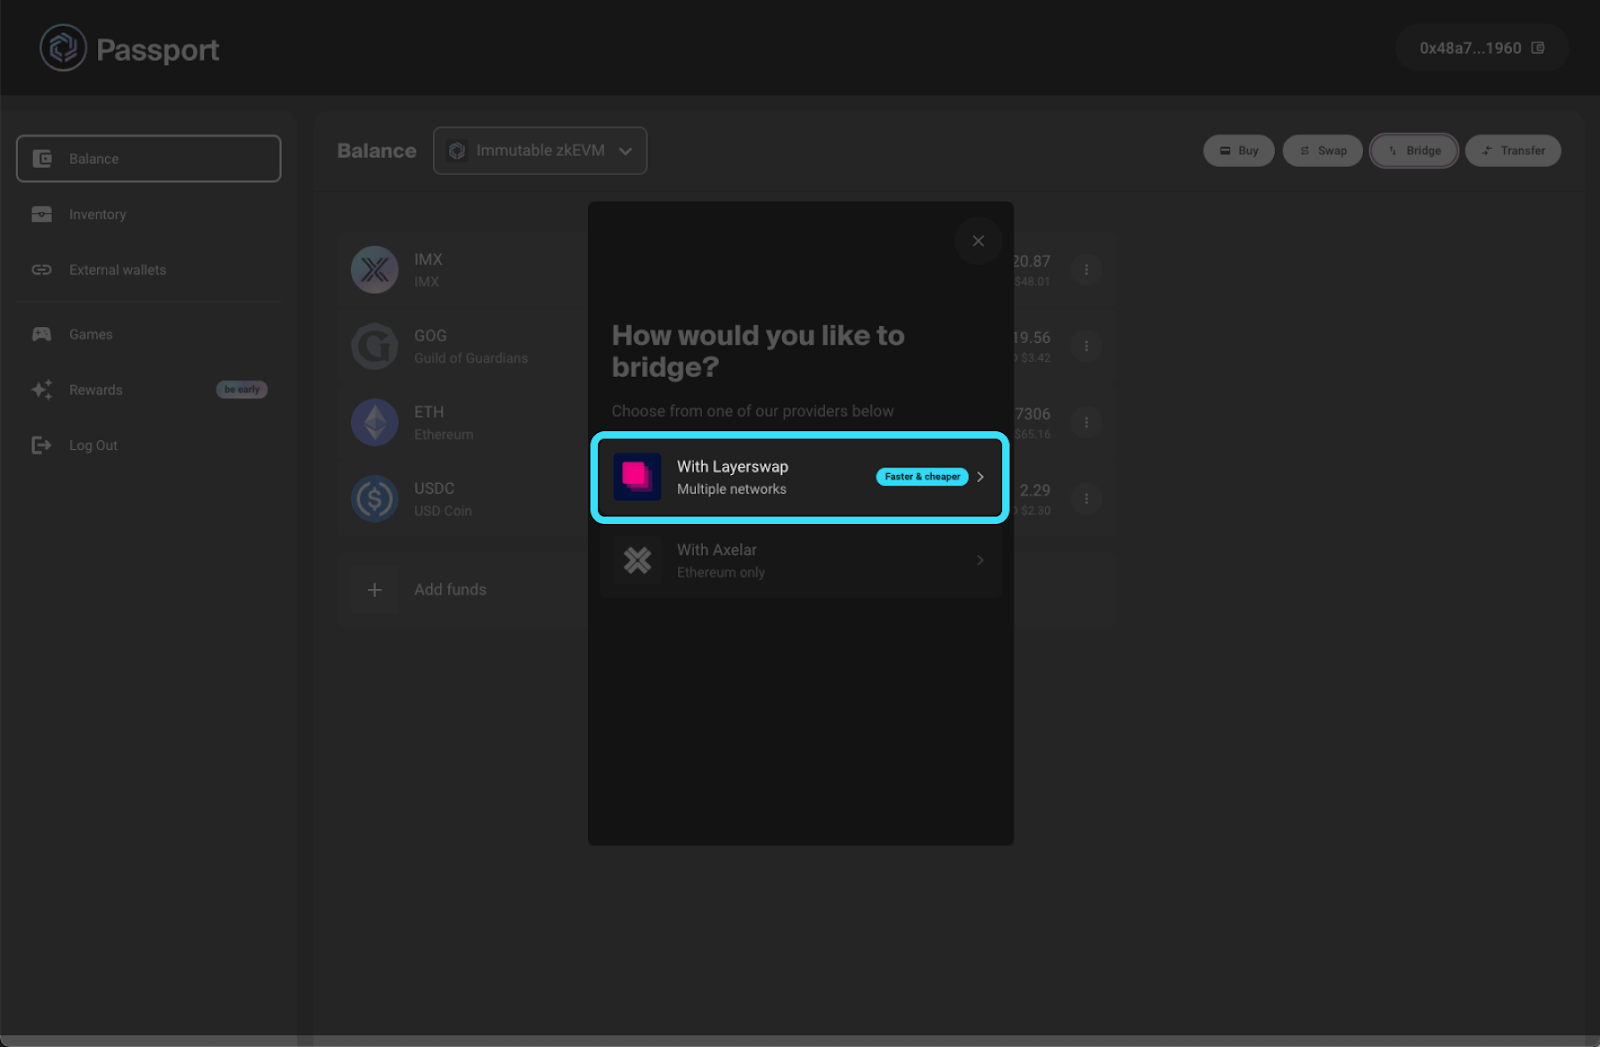This screenshot has height=1047, width=1600.
Task: Click the Faster & cheaper badge
Action: click(x=922, y=477)
